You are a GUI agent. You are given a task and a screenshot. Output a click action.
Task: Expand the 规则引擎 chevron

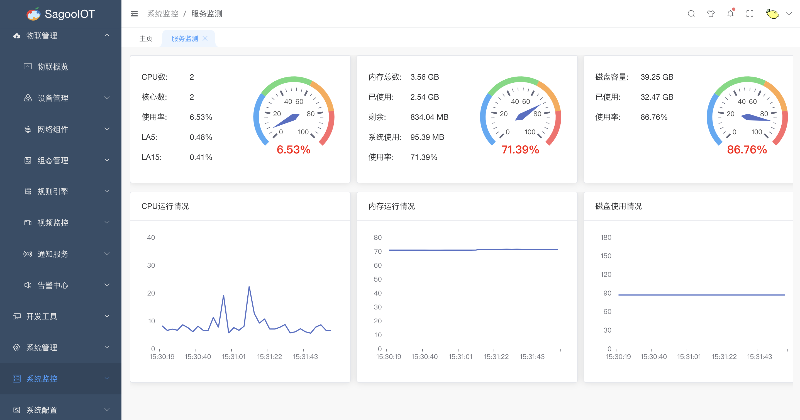(107, 191)
